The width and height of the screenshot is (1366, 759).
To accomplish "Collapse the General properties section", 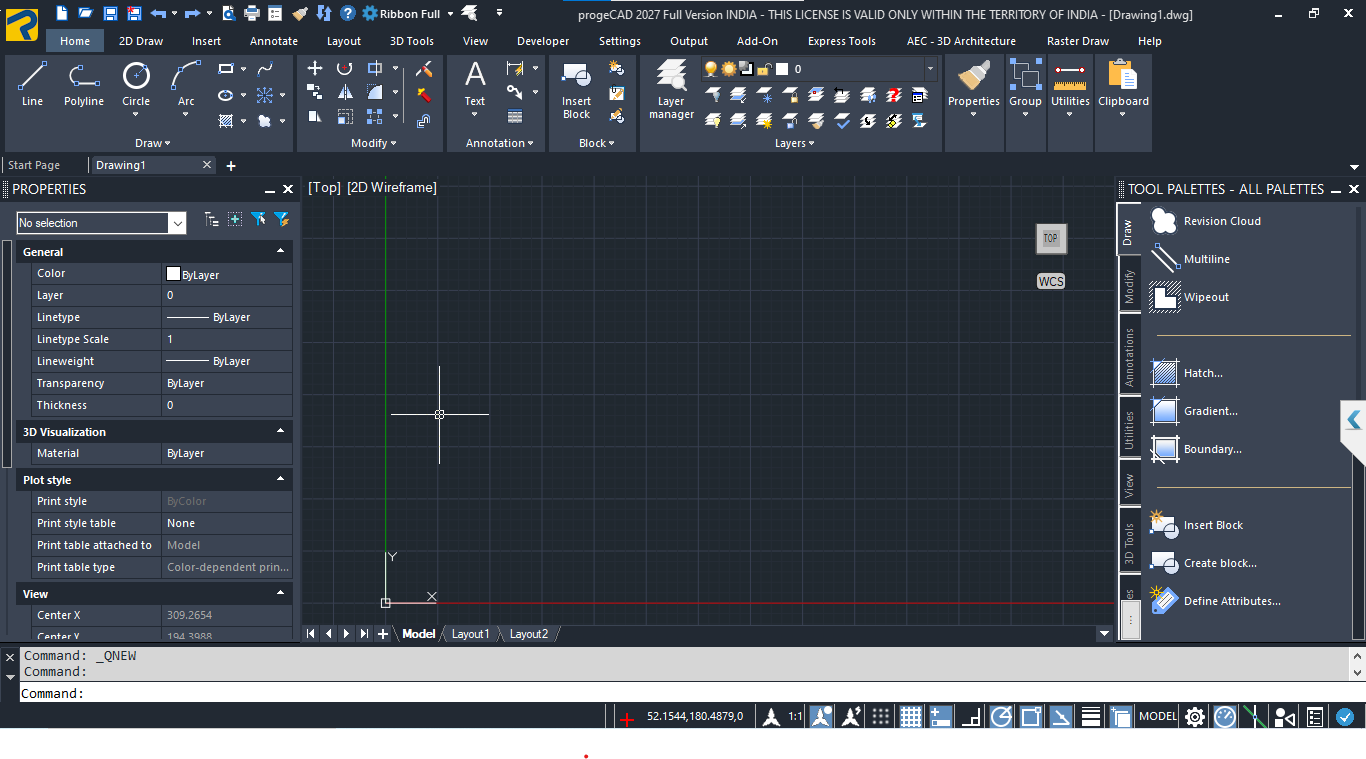I will (281, 251).
